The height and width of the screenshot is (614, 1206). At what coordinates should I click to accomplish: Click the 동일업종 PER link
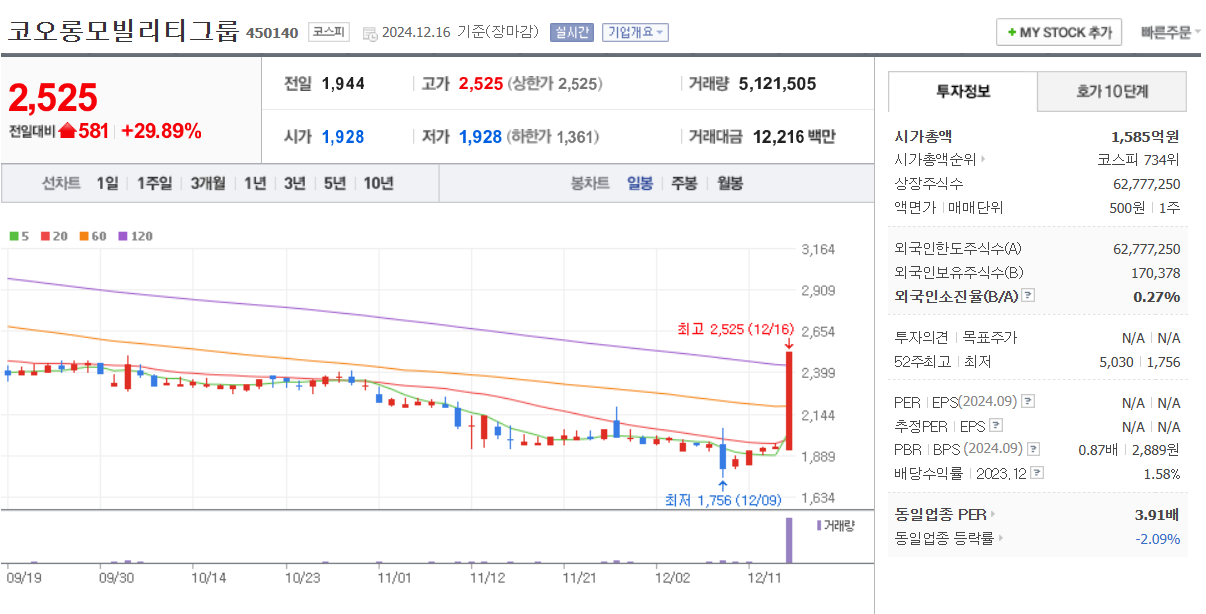(x=940, y=515)
